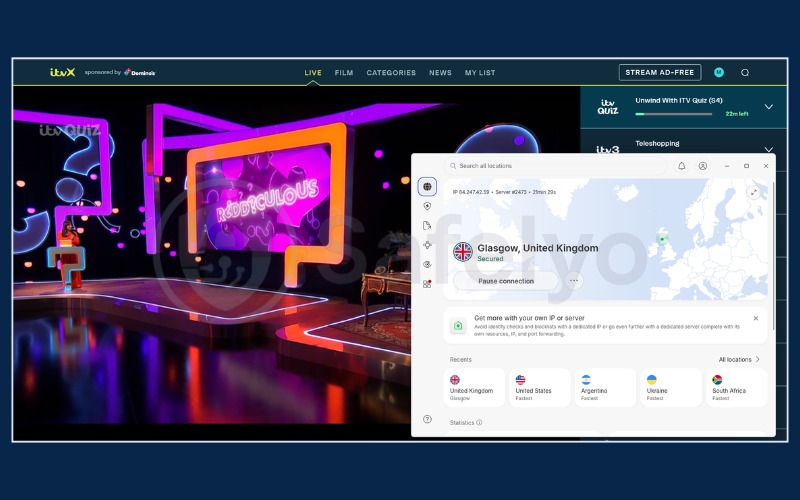Open VPN notifications bell
Viewport: 800px width, 500px height.
681,166
